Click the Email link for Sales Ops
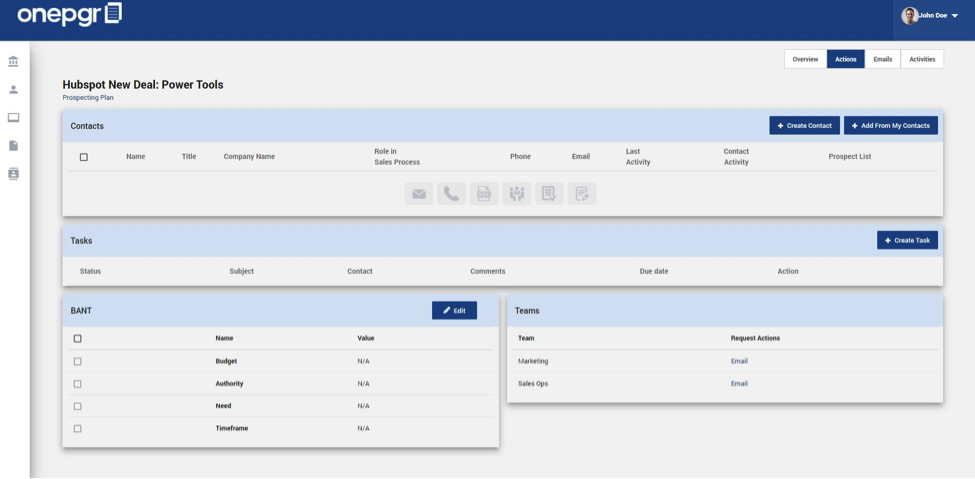Screen dimensions: 975x479 click(x=739, y=384)
